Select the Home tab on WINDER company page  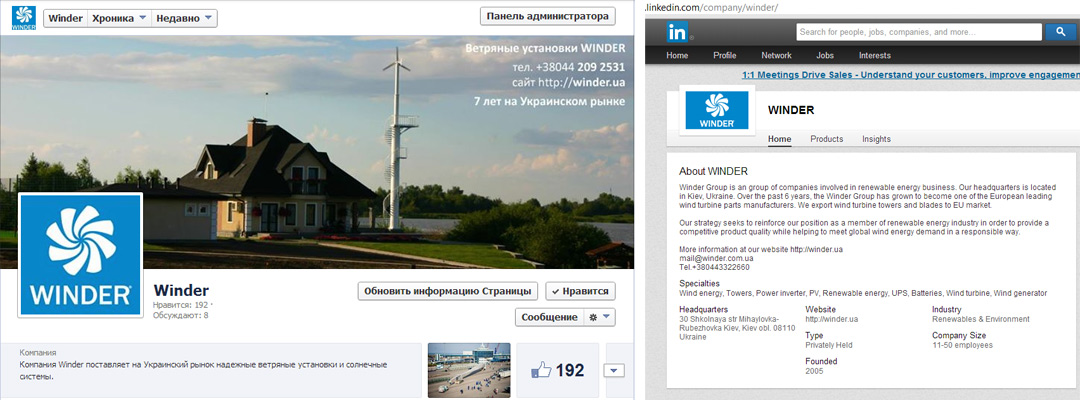point(779,139)
